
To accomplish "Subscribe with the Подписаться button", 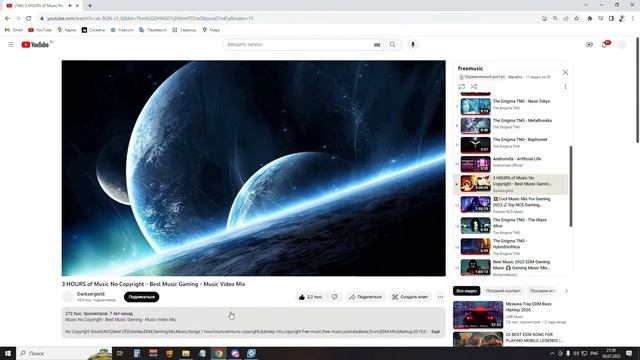I will pos(142,297).
